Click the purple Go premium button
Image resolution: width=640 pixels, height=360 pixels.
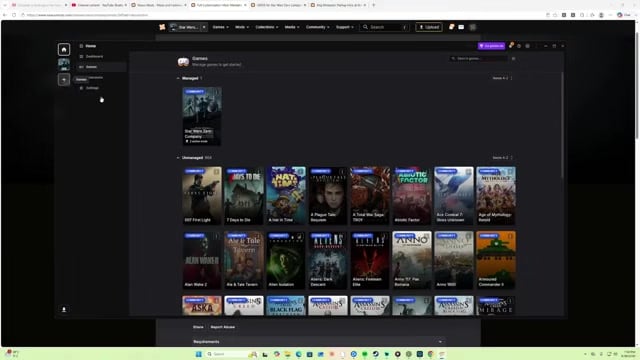[x=491, y=46]
